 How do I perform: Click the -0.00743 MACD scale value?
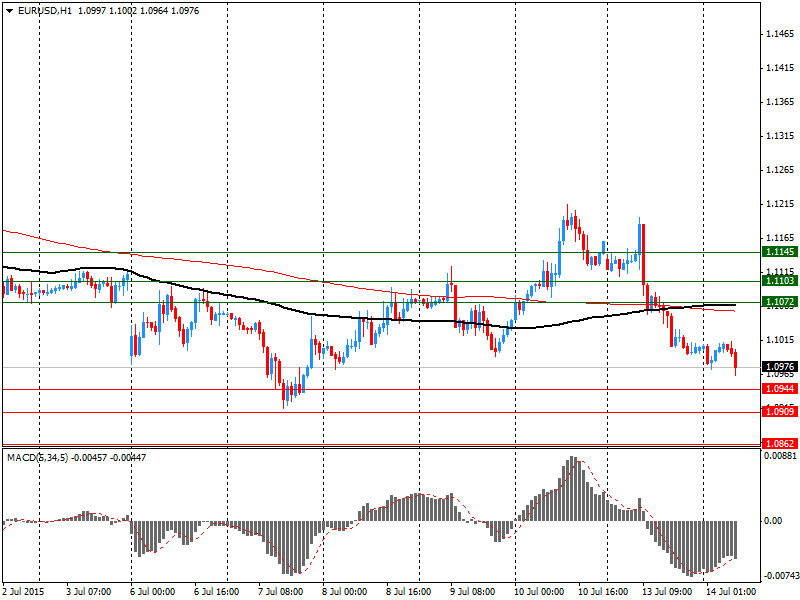coord(781,576)
